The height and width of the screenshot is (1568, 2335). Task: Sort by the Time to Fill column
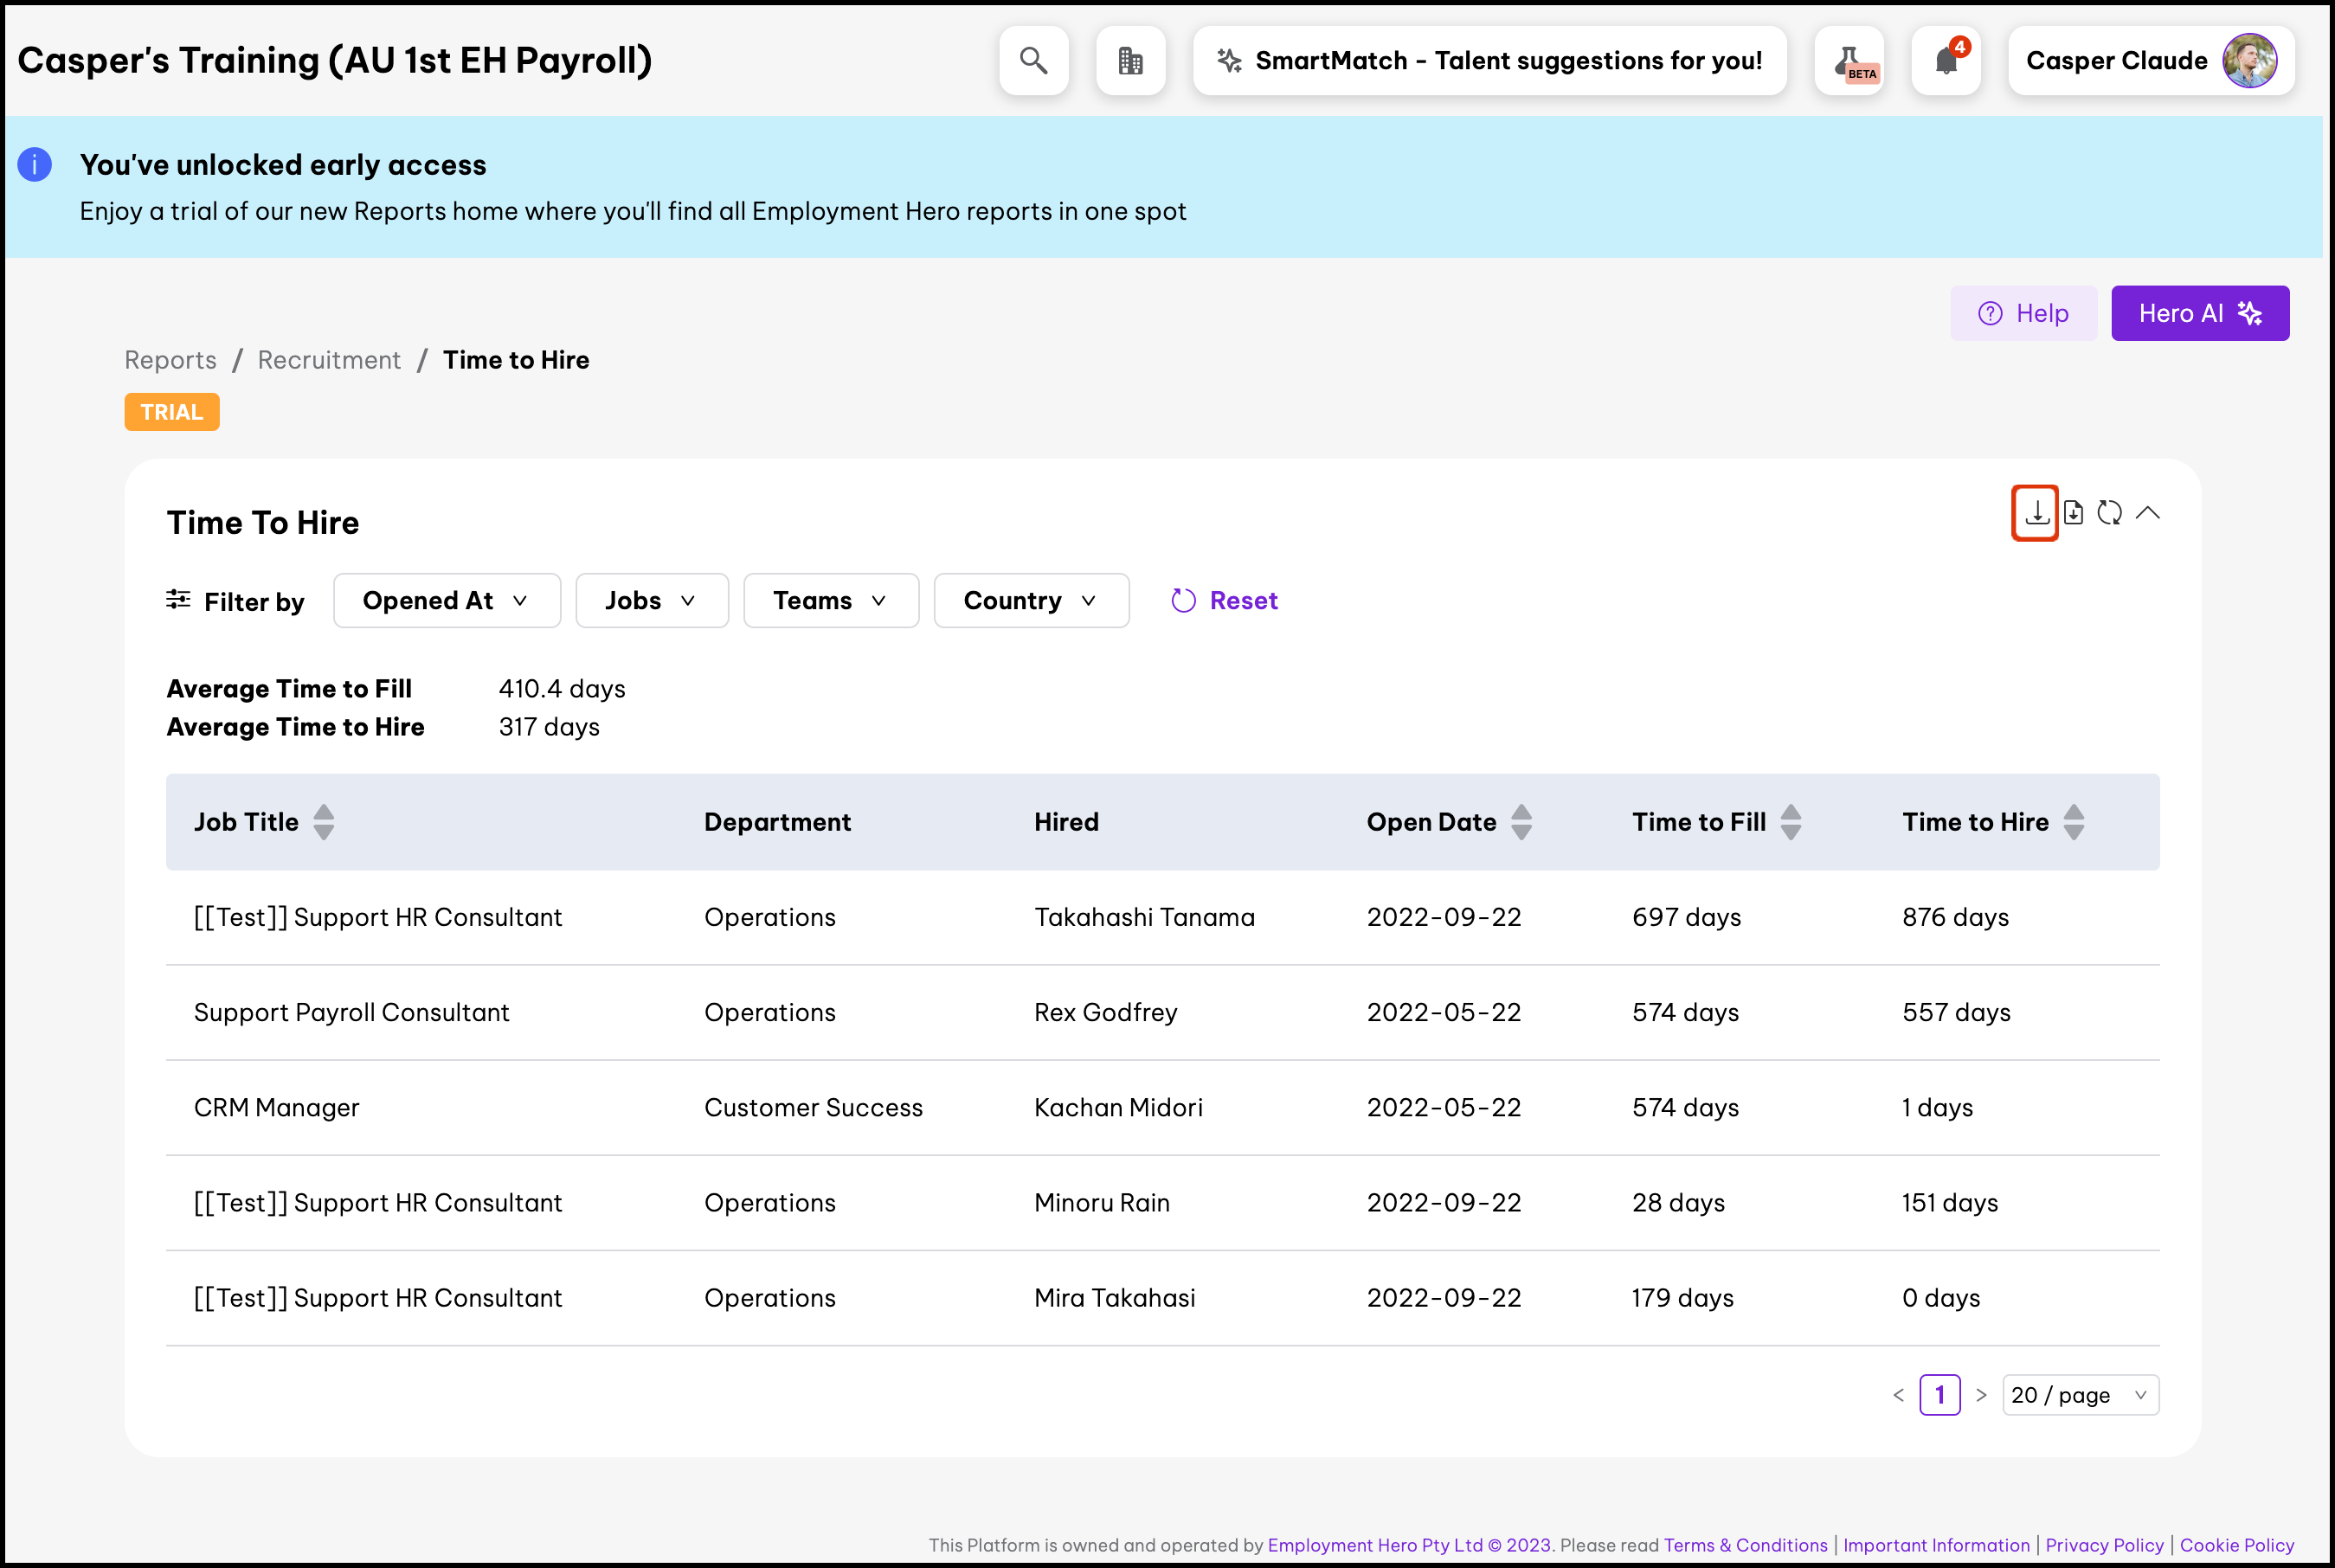pos(1790,822)
